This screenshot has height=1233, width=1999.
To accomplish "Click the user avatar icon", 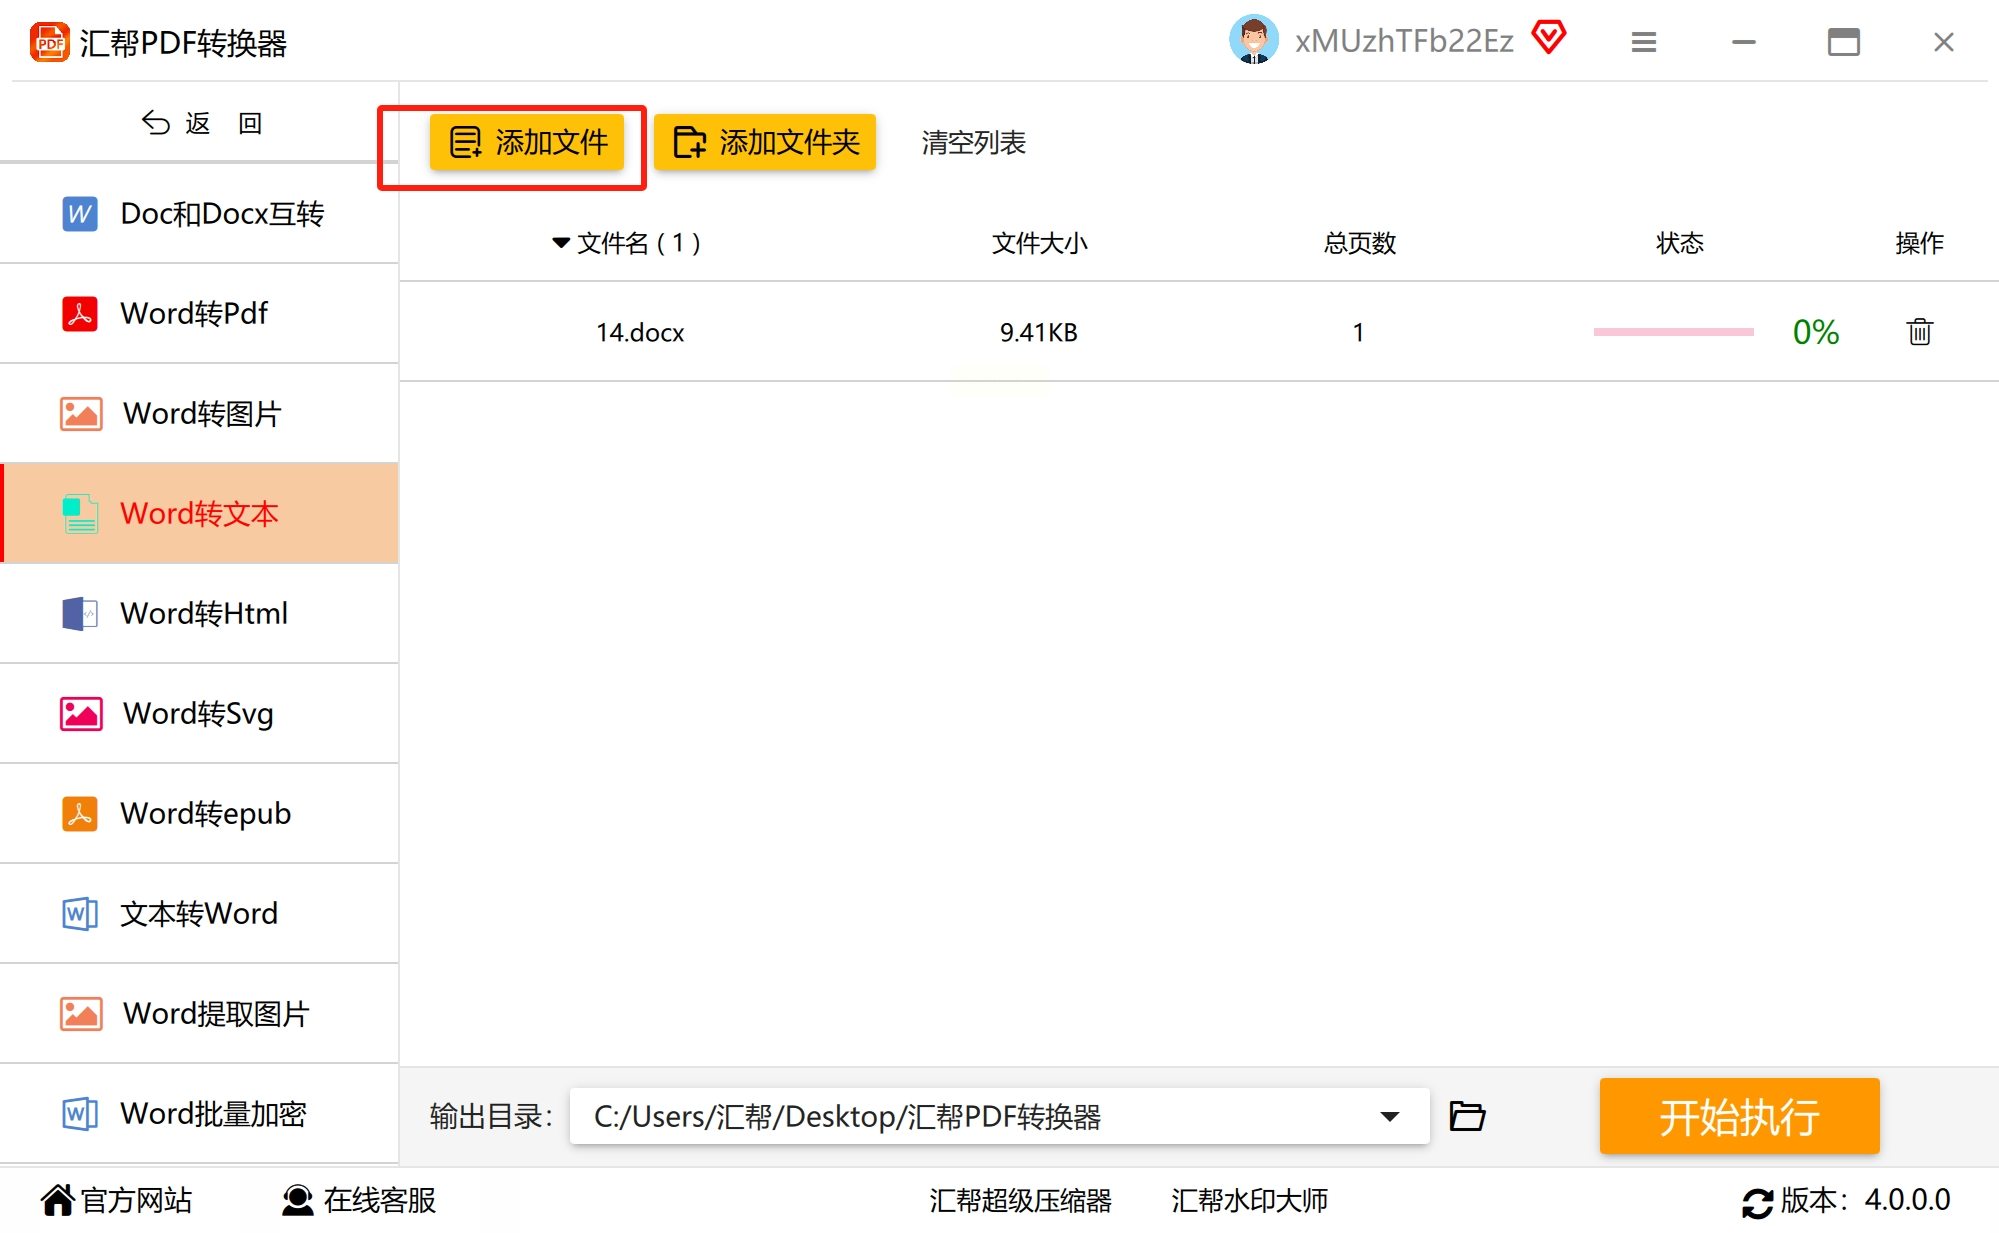I will 1253,41.
